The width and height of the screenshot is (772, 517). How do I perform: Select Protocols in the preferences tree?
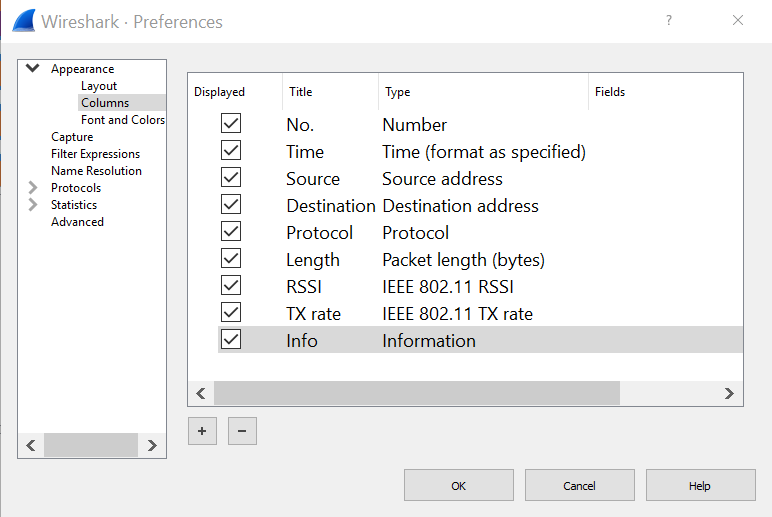[76, 188]
